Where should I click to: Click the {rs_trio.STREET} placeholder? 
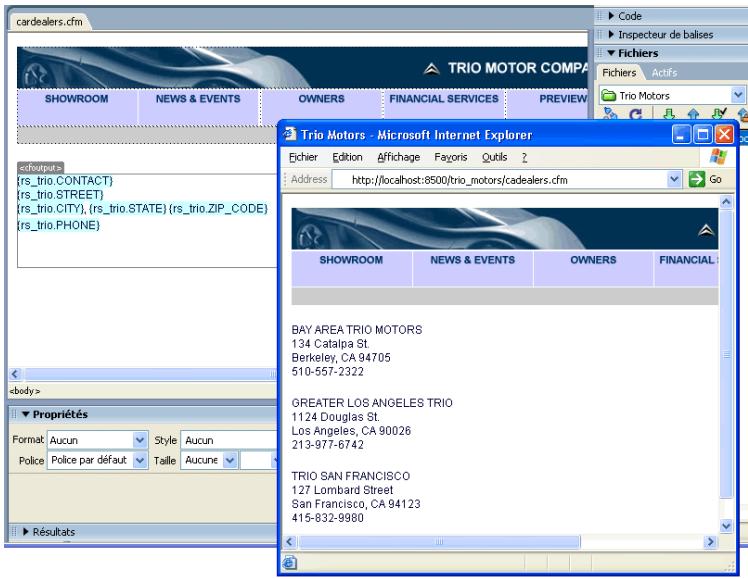click(x=60, y=195)
